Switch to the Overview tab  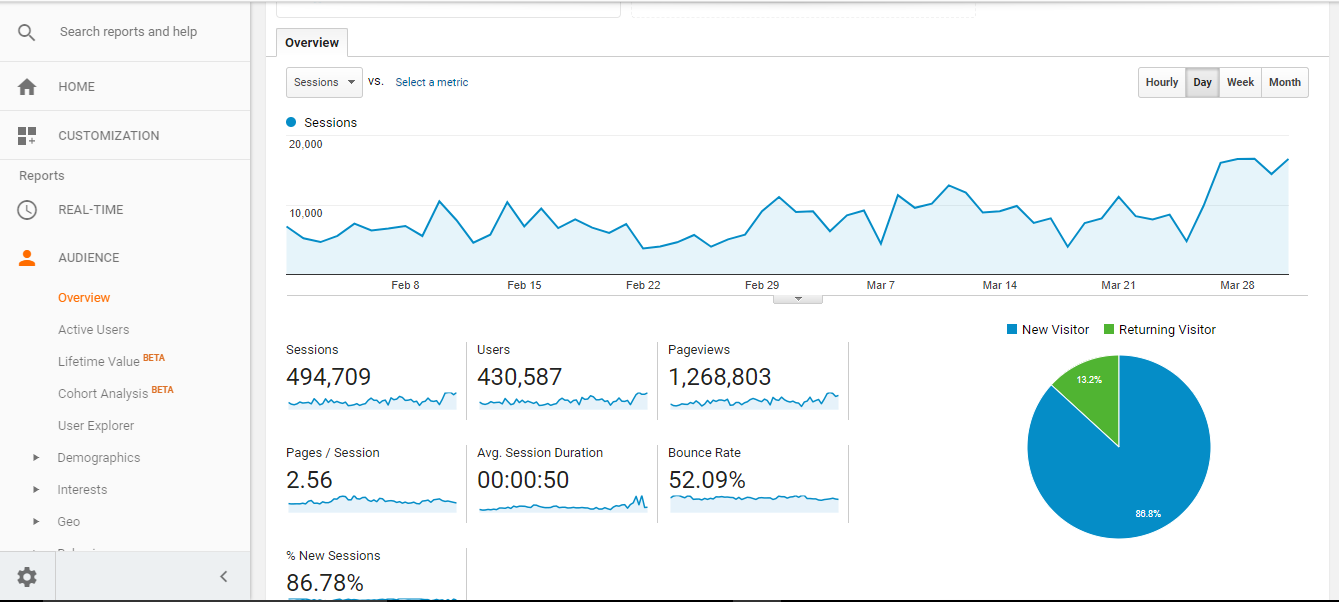(311, 43)
